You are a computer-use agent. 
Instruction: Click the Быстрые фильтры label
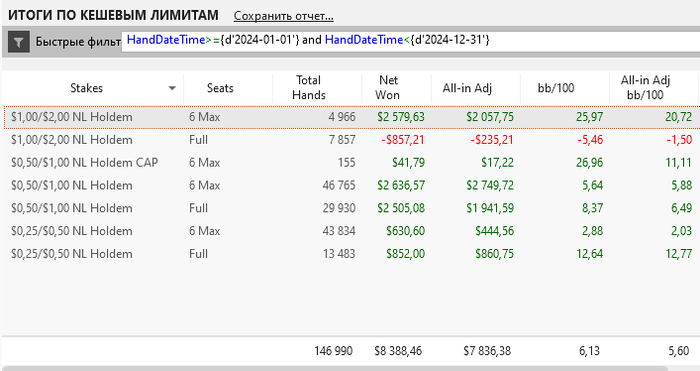point(78,42)
